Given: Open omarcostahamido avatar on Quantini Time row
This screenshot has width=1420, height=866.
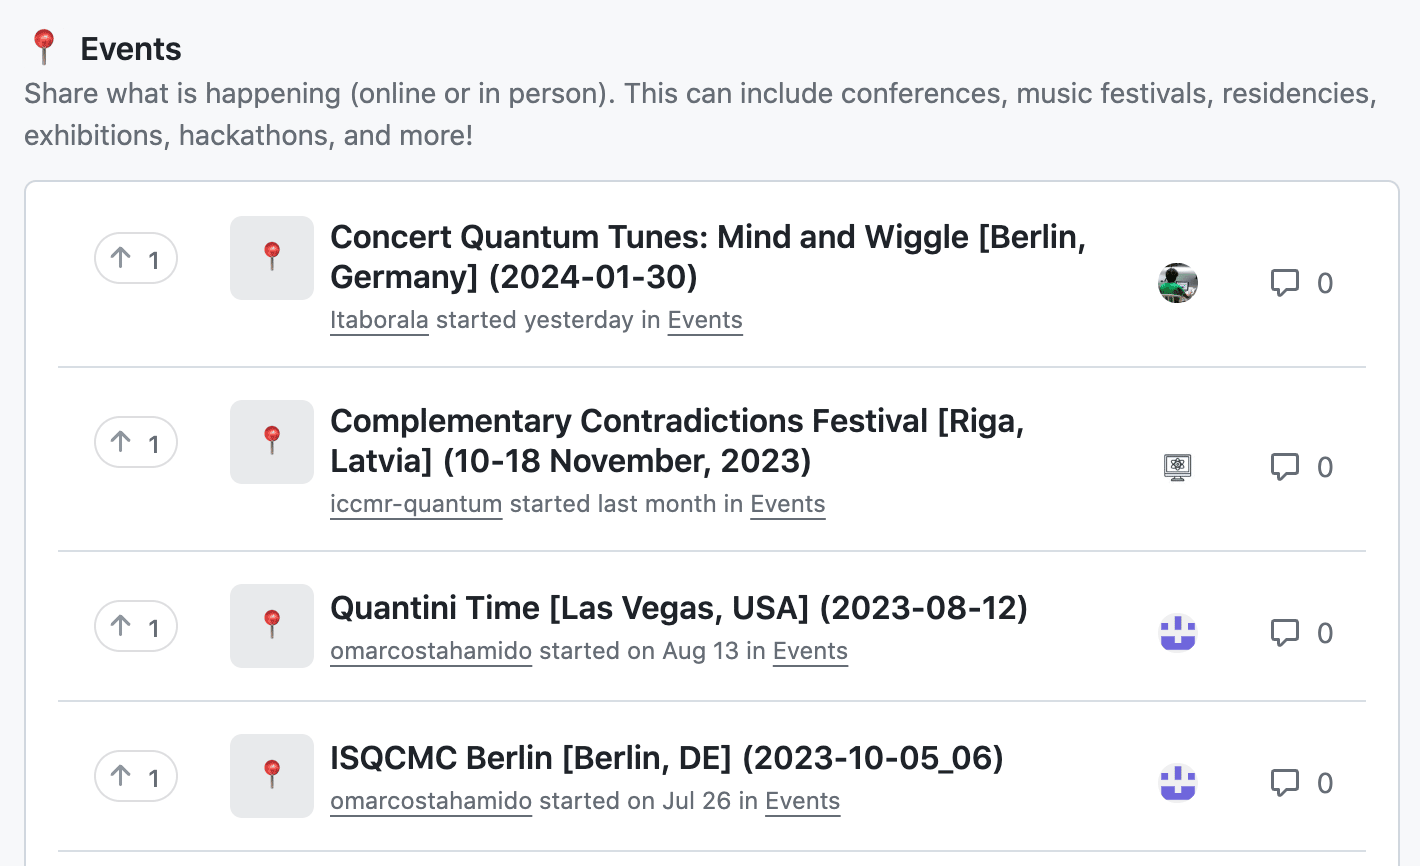Looking at the screenshot, I should coord(1178,633).
